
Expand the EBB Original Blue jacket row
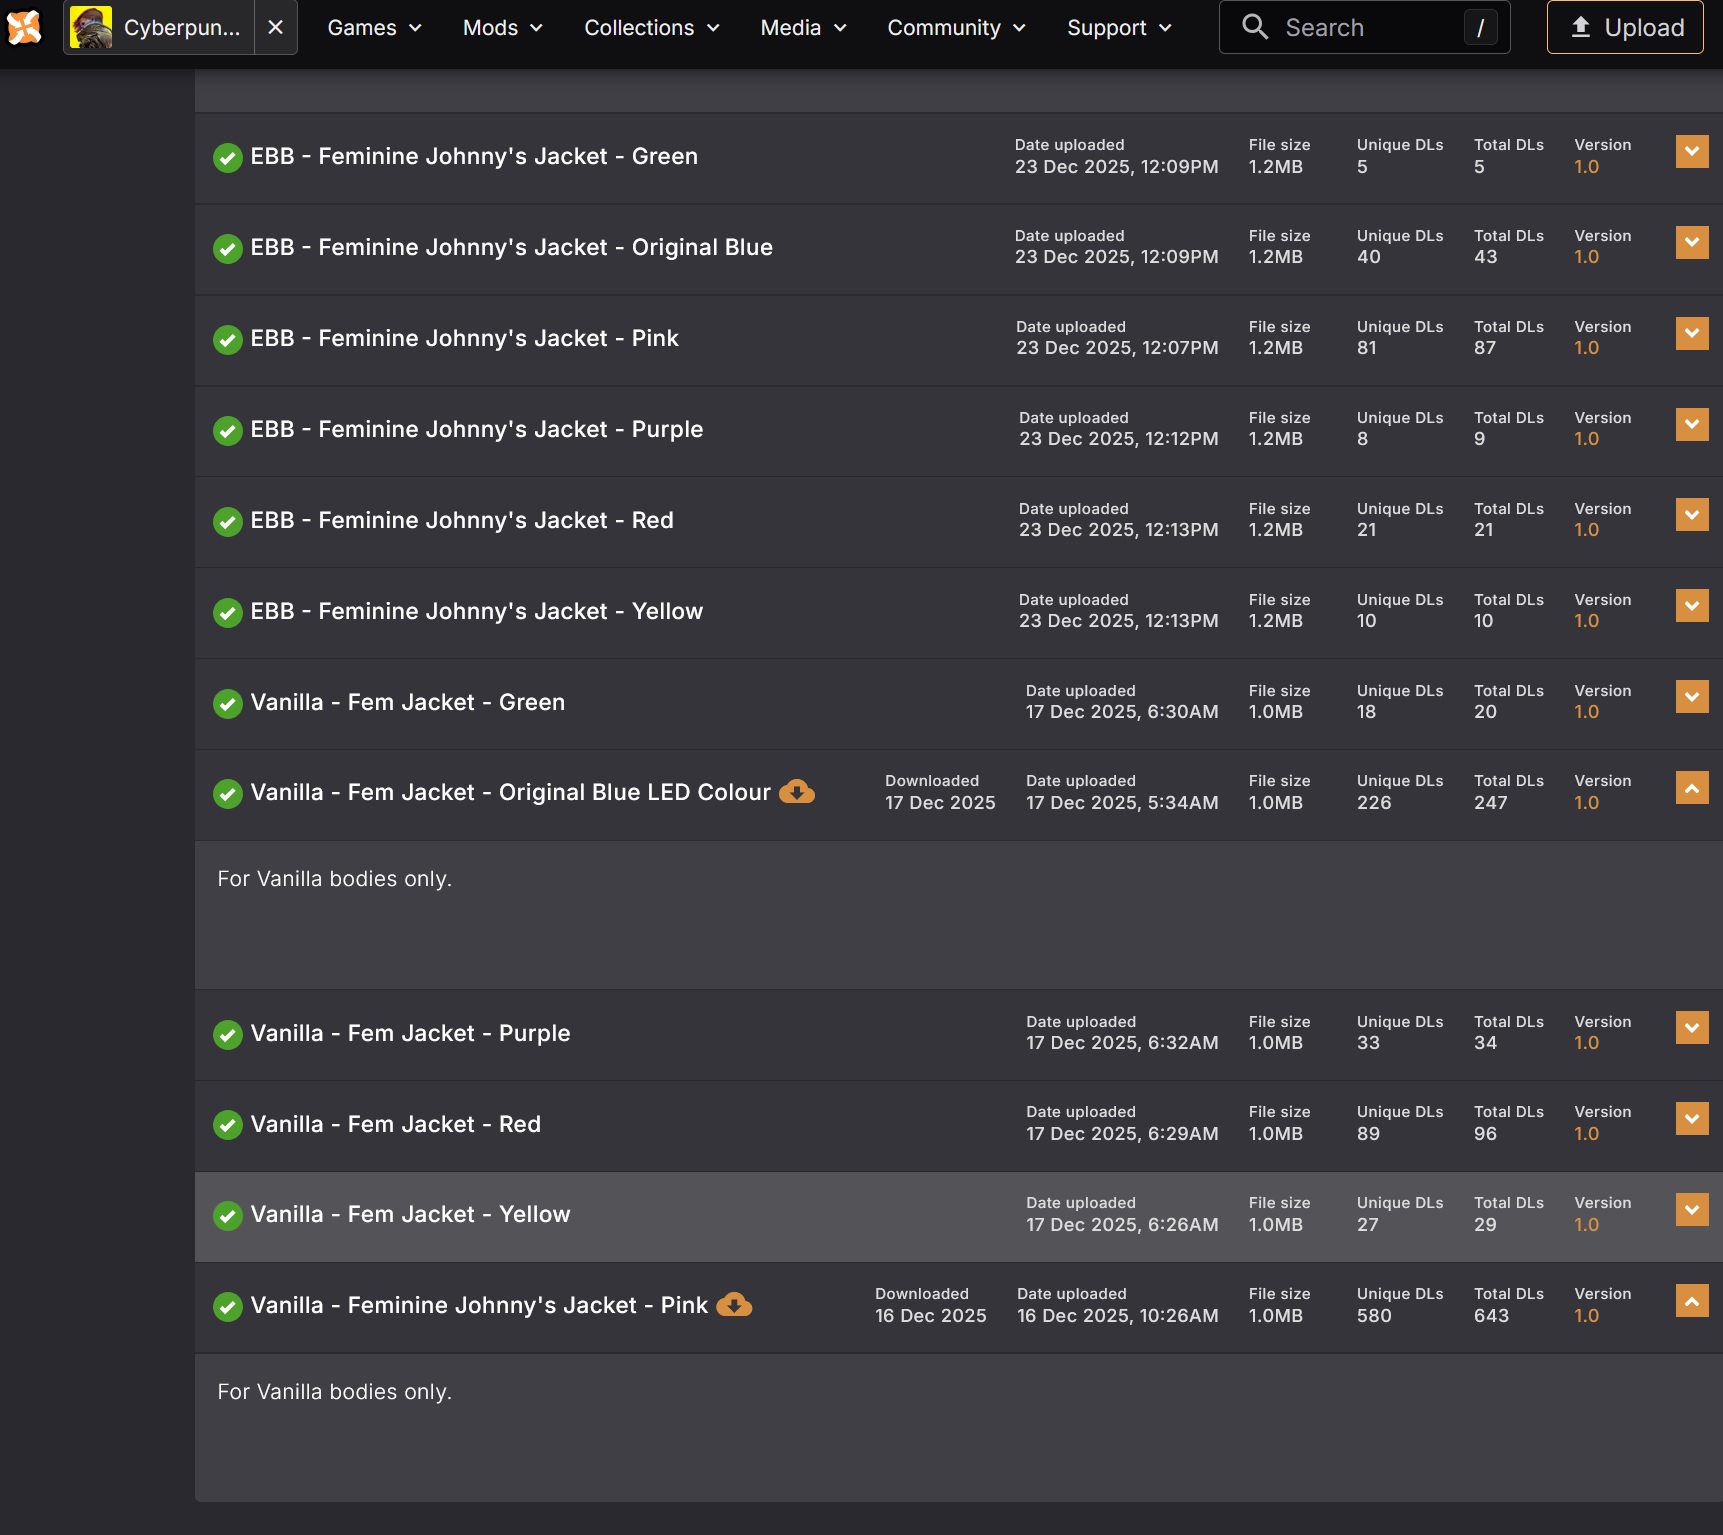(1692, 243)
